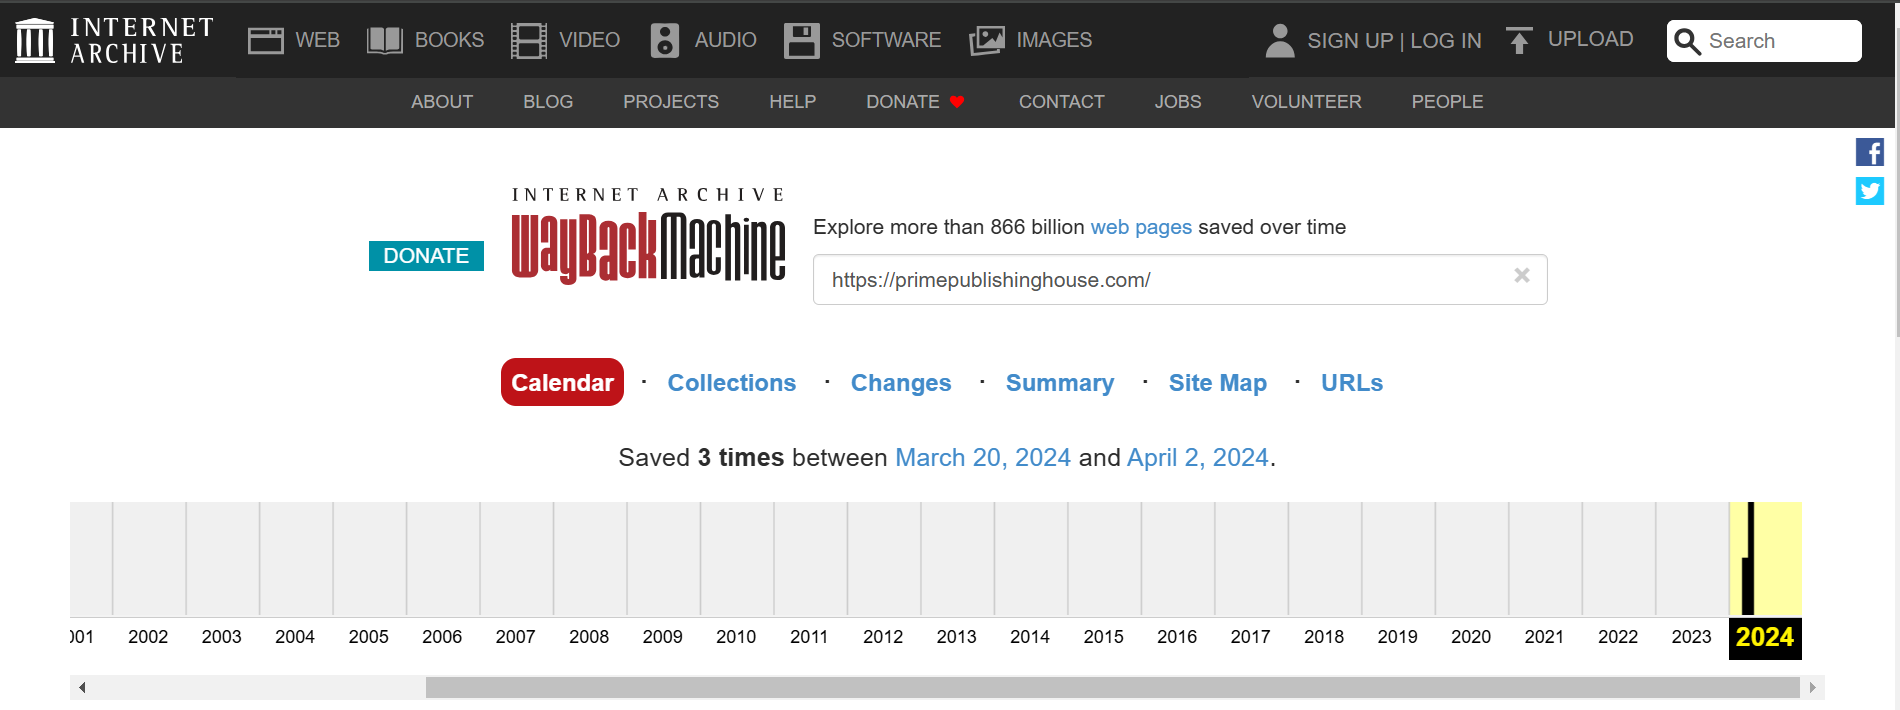The width and height of the screenshot is (1900, 710).
Task: Switch to the Site Map tab
Action: [x=1218, y=383]
